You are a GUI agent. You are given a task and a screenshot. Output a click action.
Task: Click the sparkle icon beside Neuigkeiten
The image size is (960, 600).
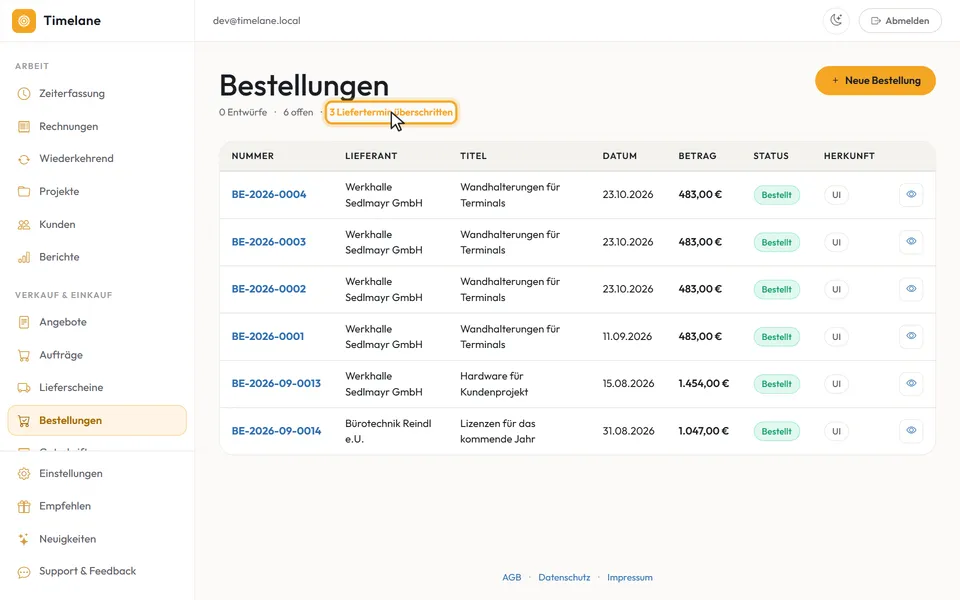[24, 539]
